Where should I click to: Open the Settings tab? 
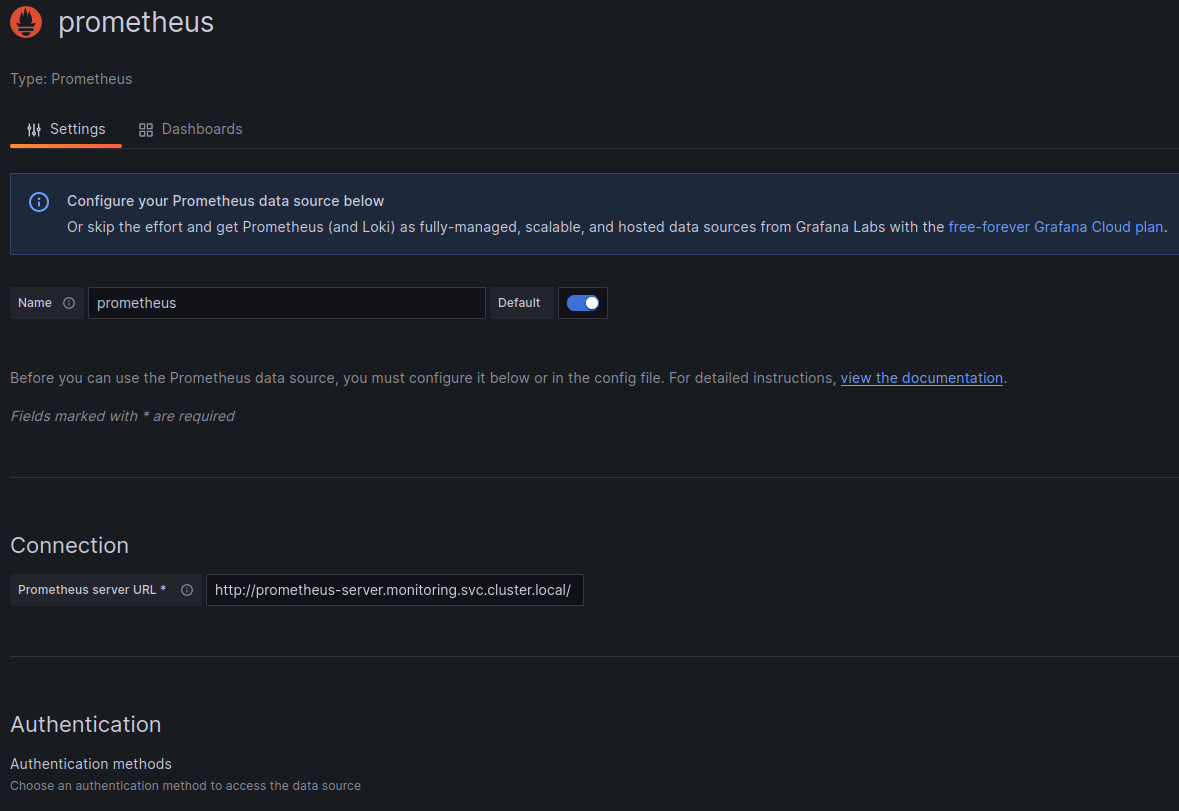[x=66, y=129]
